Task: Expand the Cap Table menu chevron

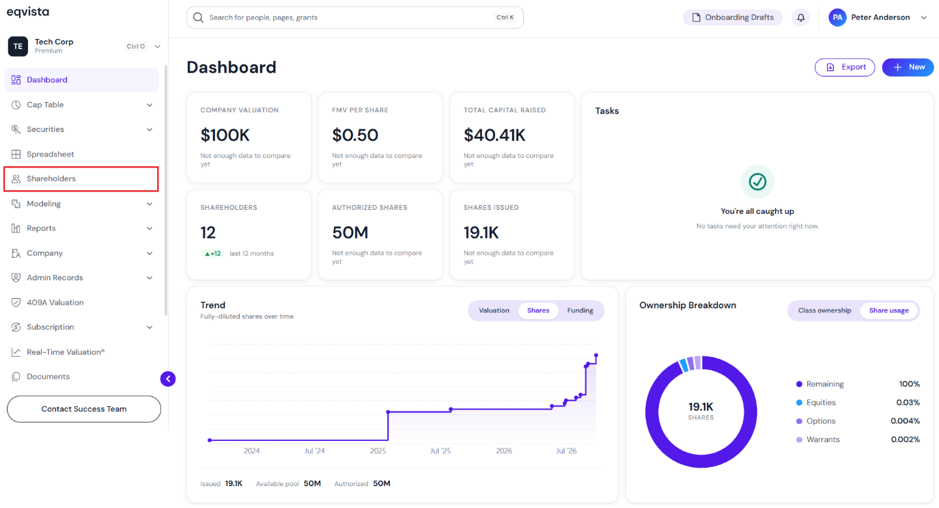Action: pyautogui.click(x=149, y=105)
